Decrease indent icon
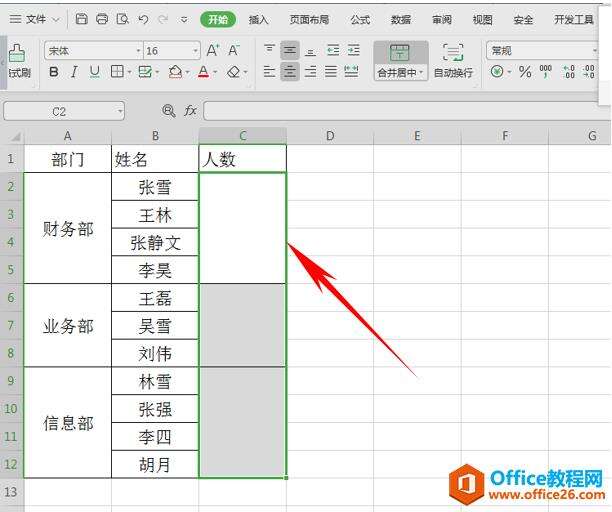The width and height of the screenshot is (612, 512). click(333, 50)
